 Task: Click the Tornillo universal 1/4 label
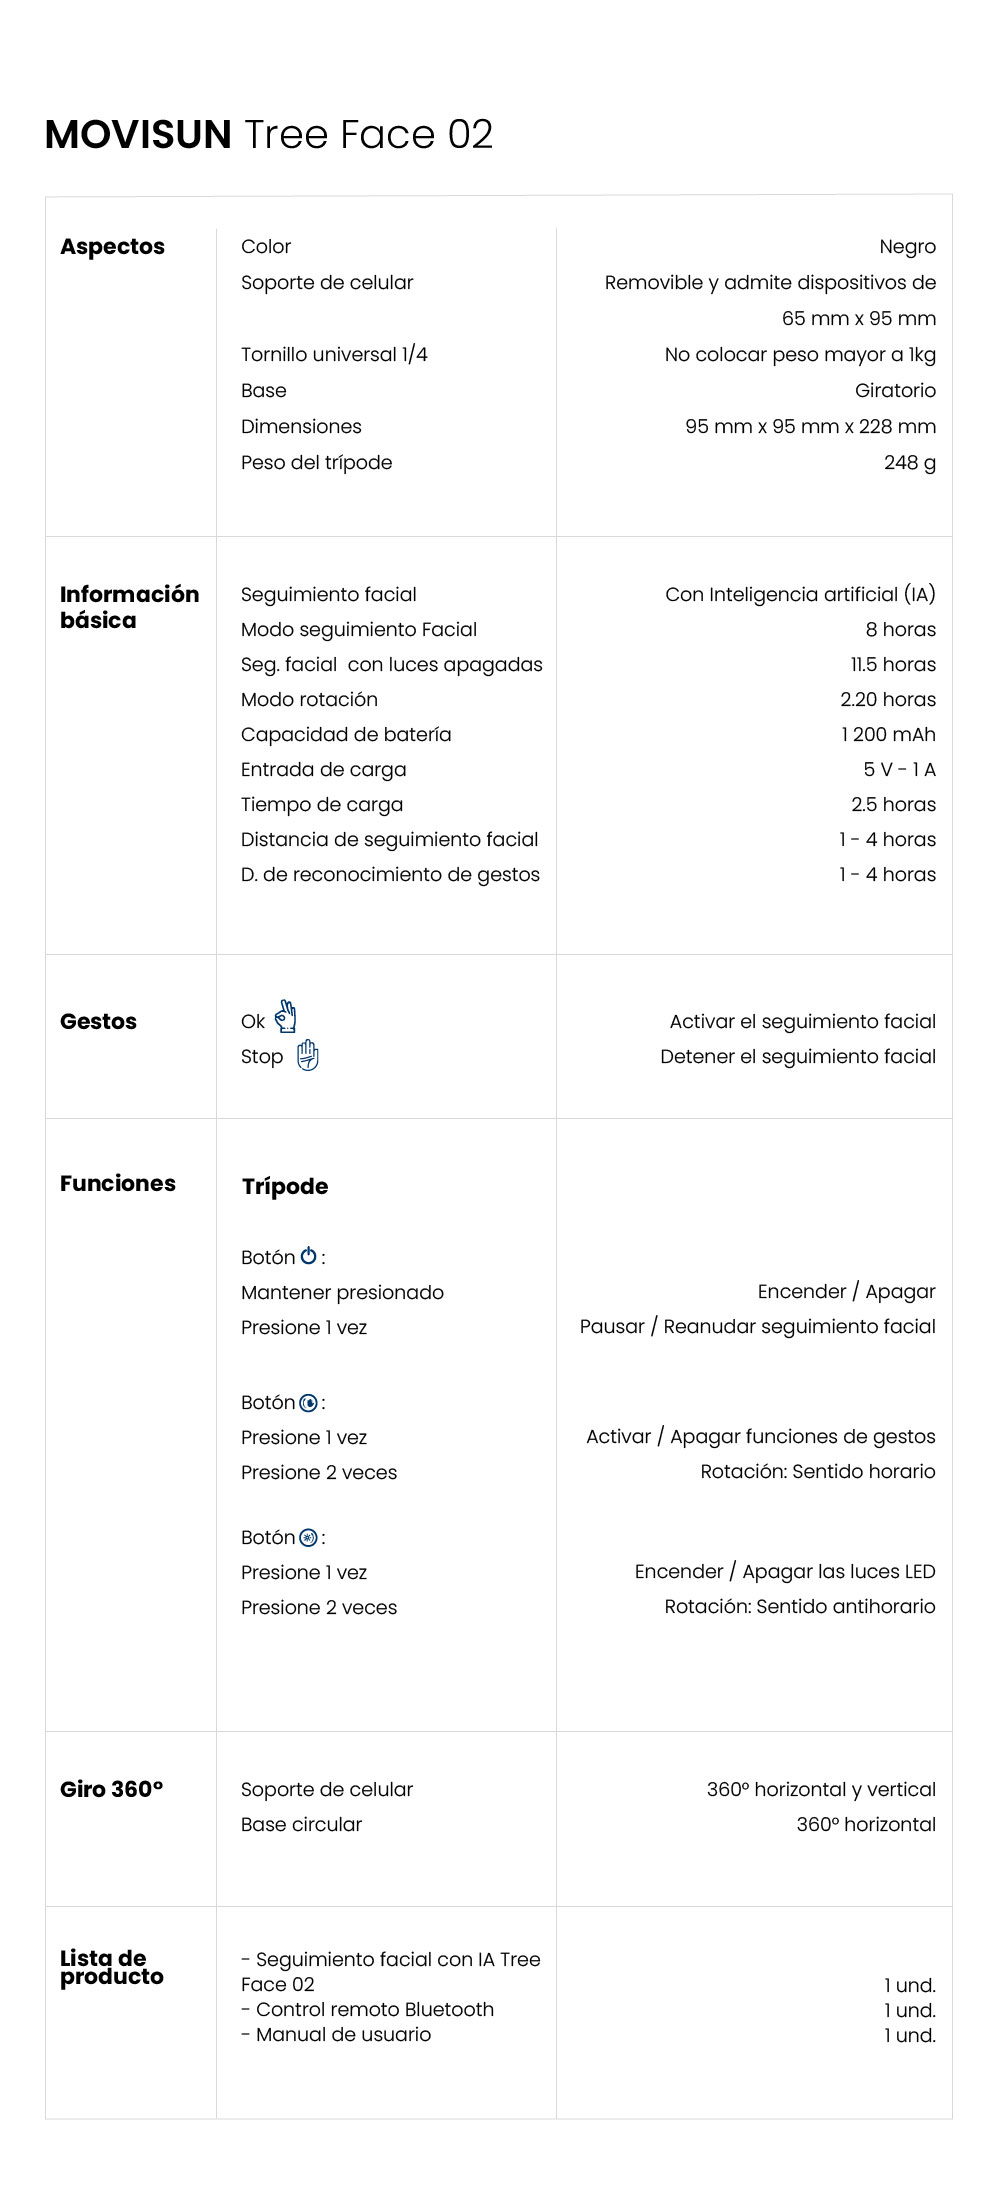(334, 354)
